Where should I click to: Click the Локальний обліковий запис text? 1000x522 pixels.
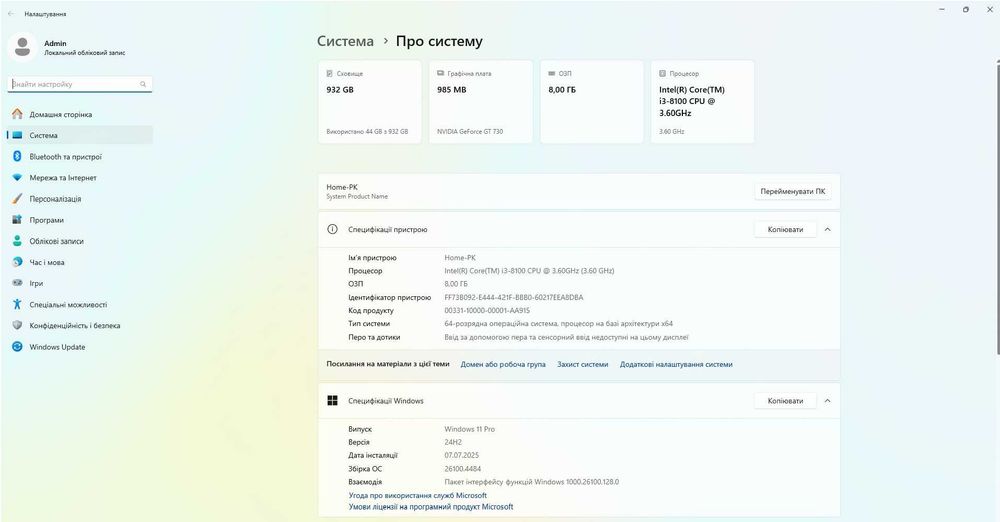point(85,53)
